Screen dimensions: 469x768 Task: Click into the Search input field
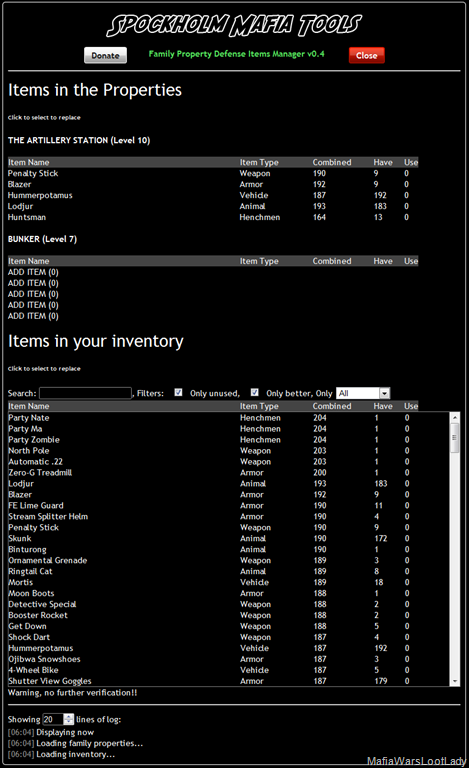click(x=85, y=393)
